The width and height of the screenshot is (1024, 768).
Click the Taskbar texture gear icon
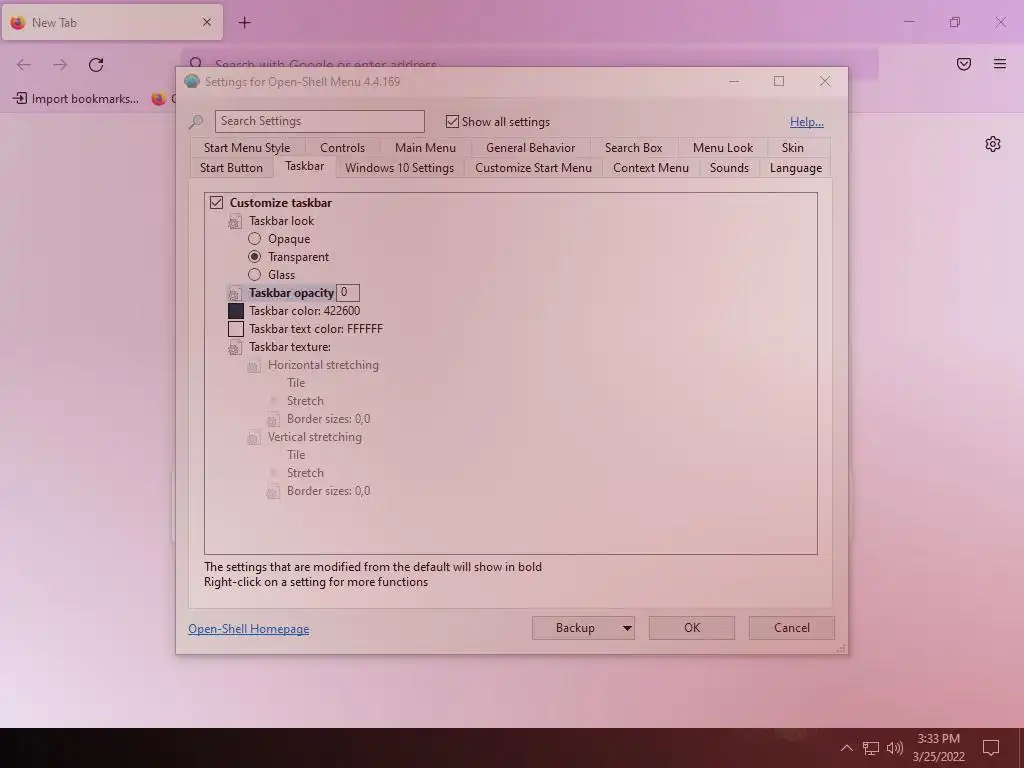point(234,348)
